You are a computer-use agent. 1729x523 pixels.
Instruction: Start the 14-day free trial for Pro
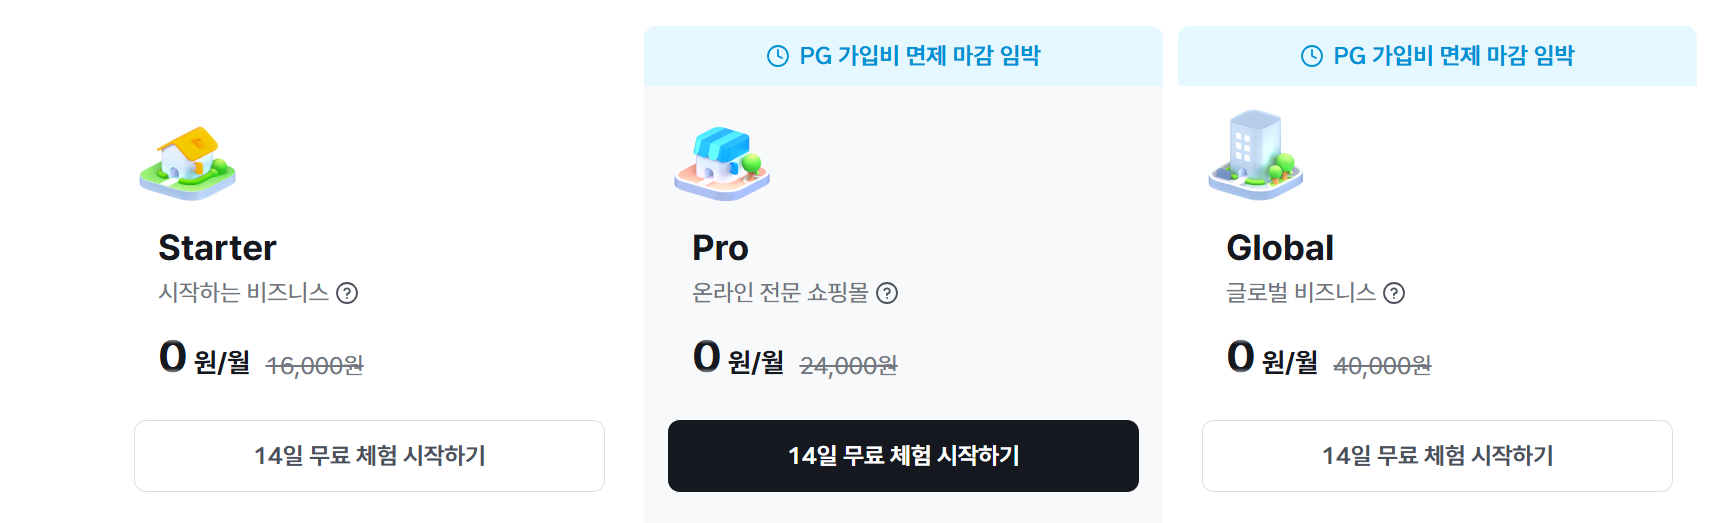903,456
